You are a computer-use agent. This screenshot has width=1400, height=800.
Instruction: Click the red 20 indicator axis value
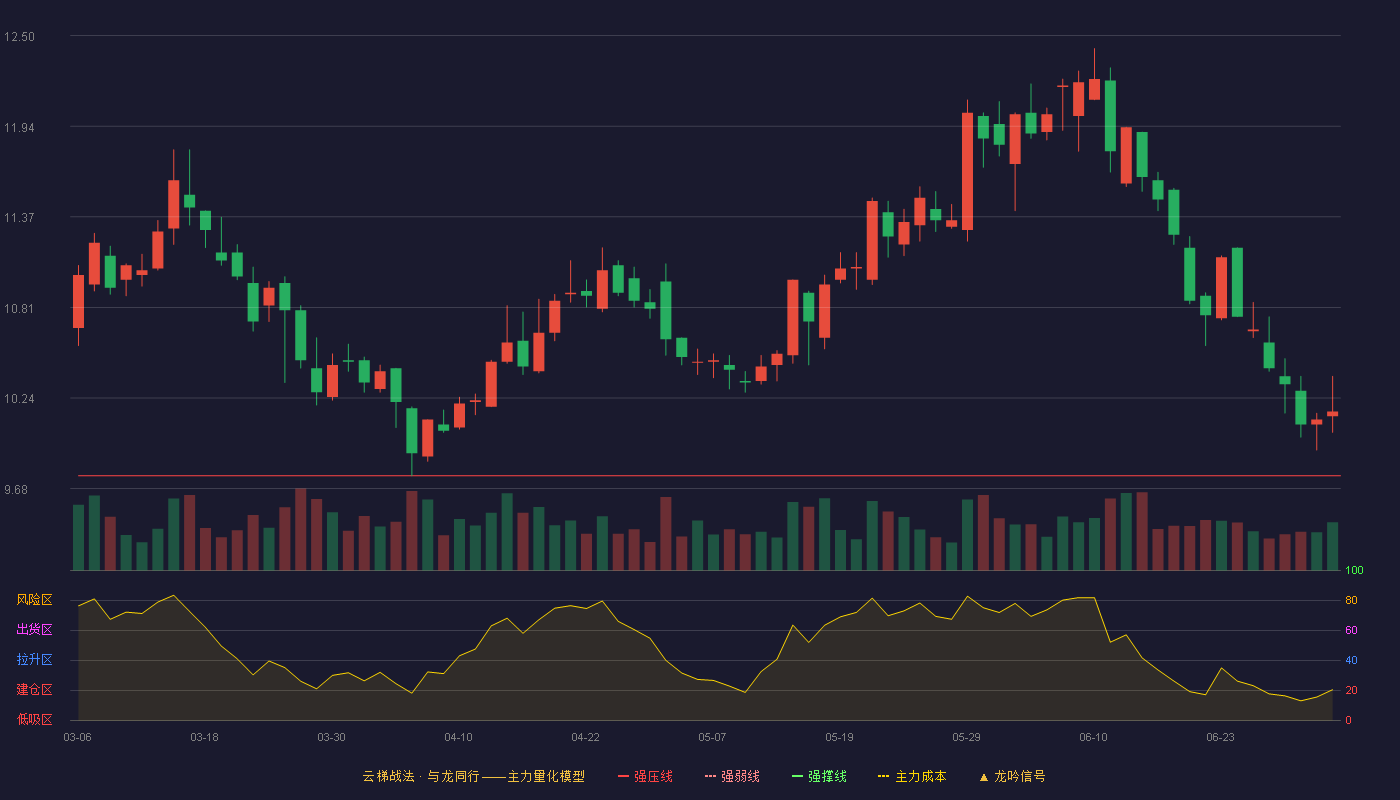[x=1351, y=691]
